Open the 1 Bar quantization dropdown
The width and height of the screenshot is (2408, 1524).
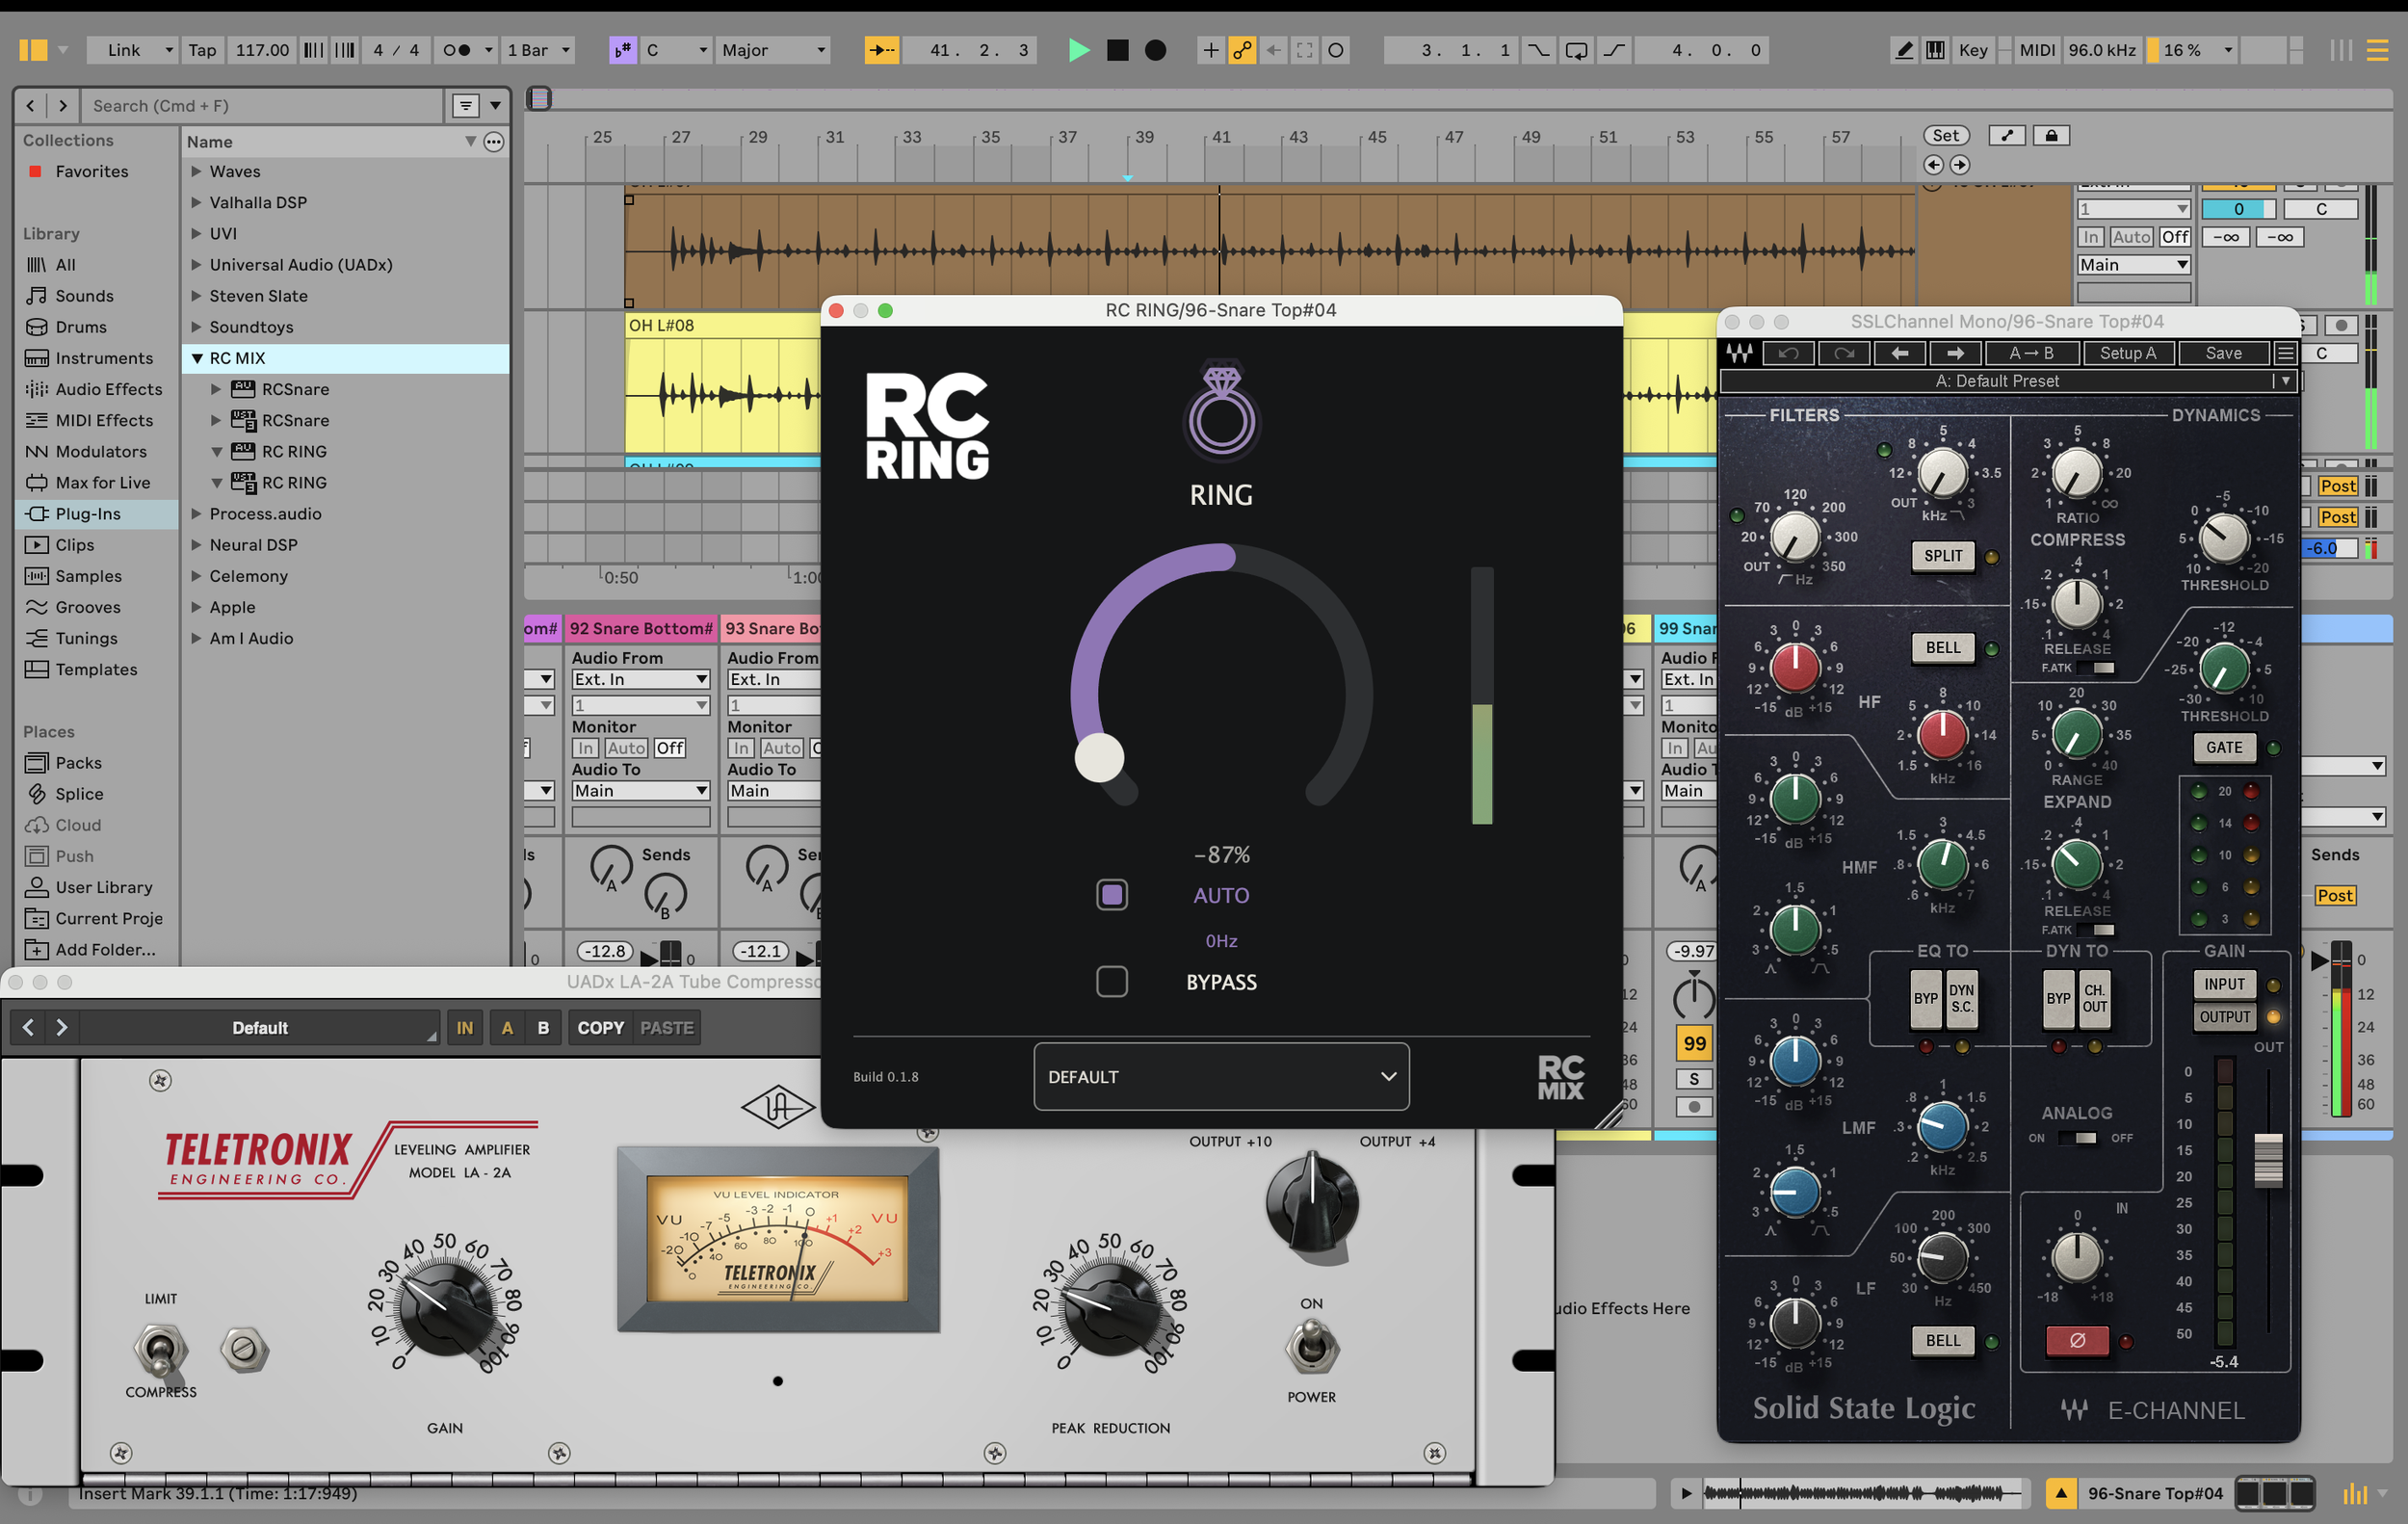coord(538,50)
